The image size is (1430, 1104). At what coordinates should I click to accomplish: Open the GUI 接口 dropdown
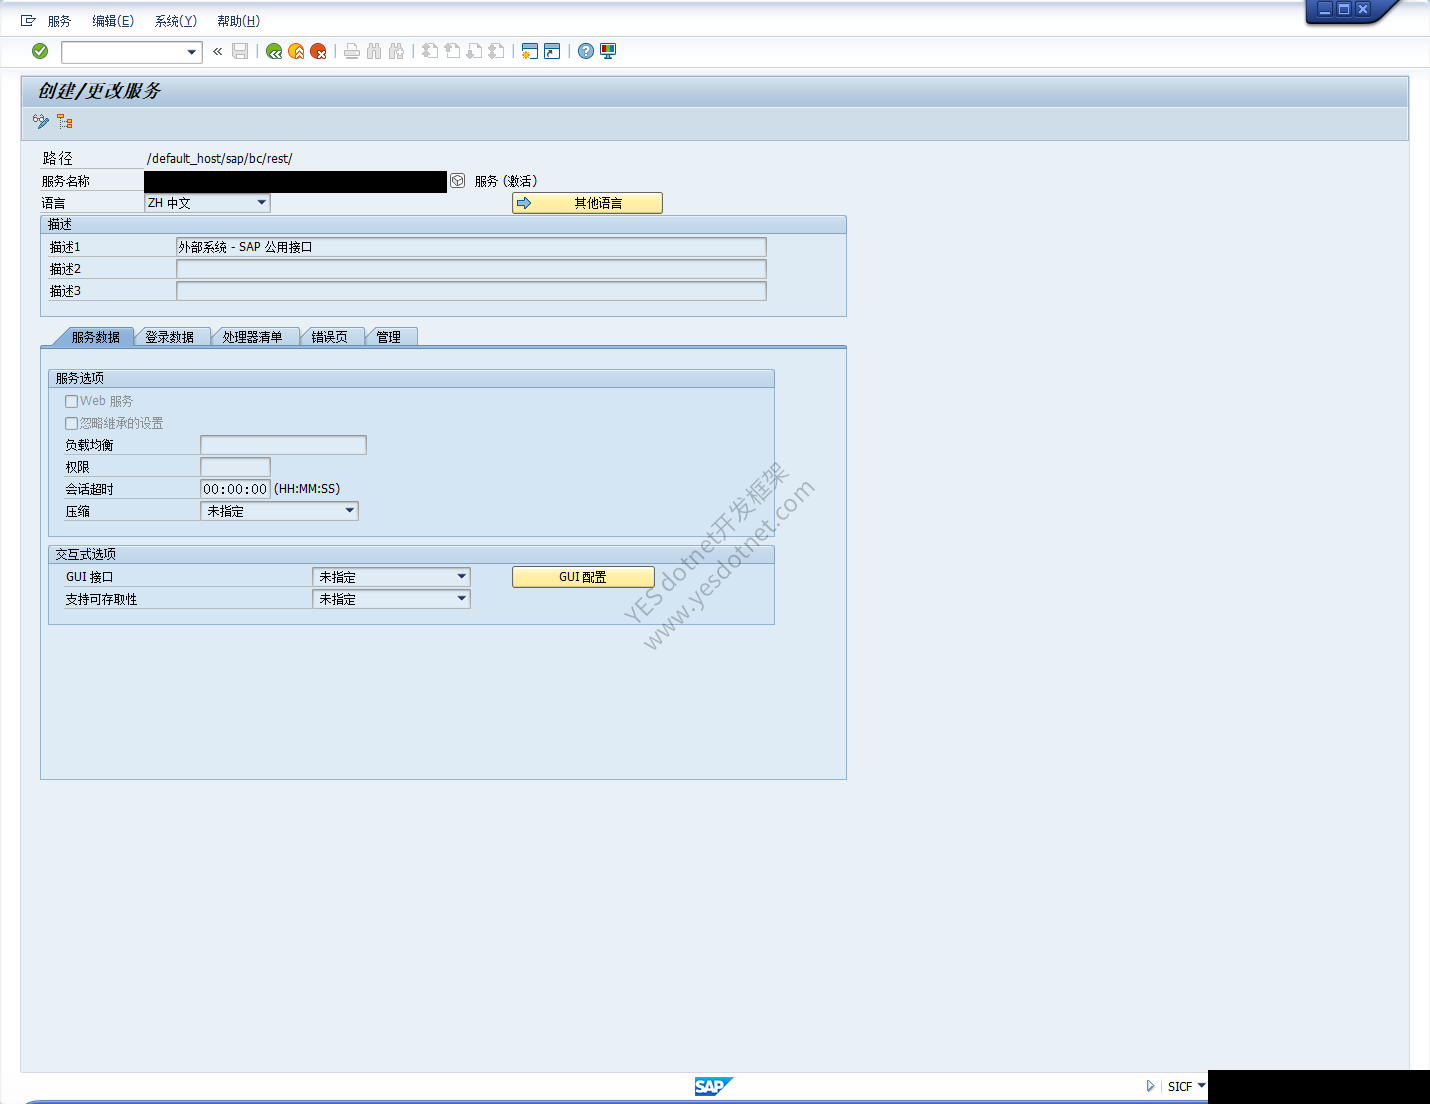point(462,577)
